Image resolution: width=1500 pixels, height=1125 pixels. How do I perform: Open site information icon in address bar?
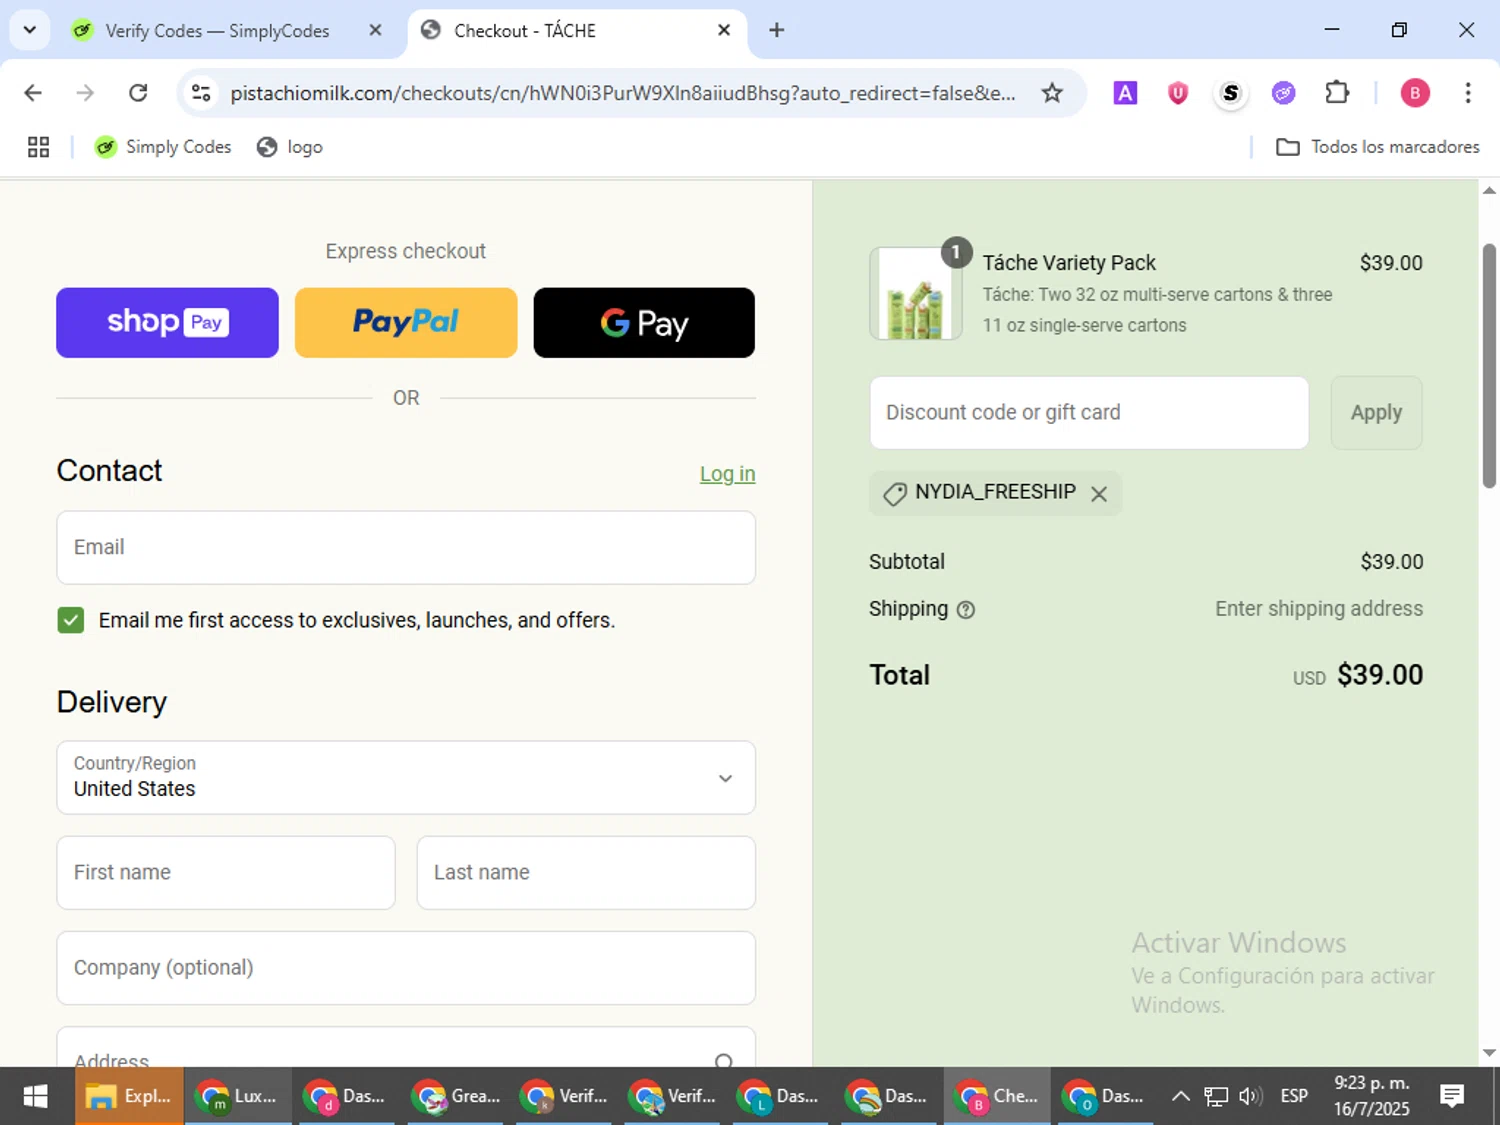201,93
